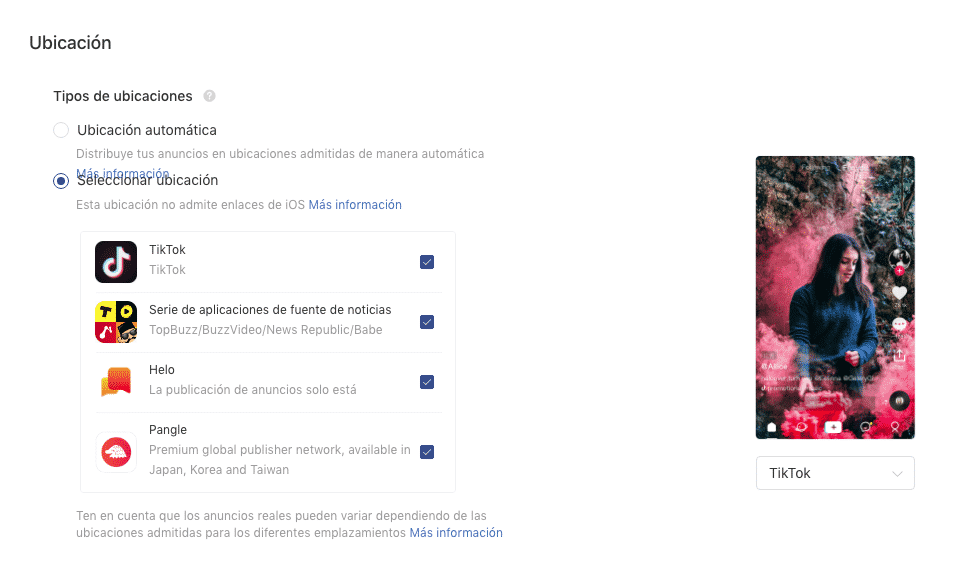Open the TikTok preview placement dropdown

pyautogui.click(x=835, y=473)
